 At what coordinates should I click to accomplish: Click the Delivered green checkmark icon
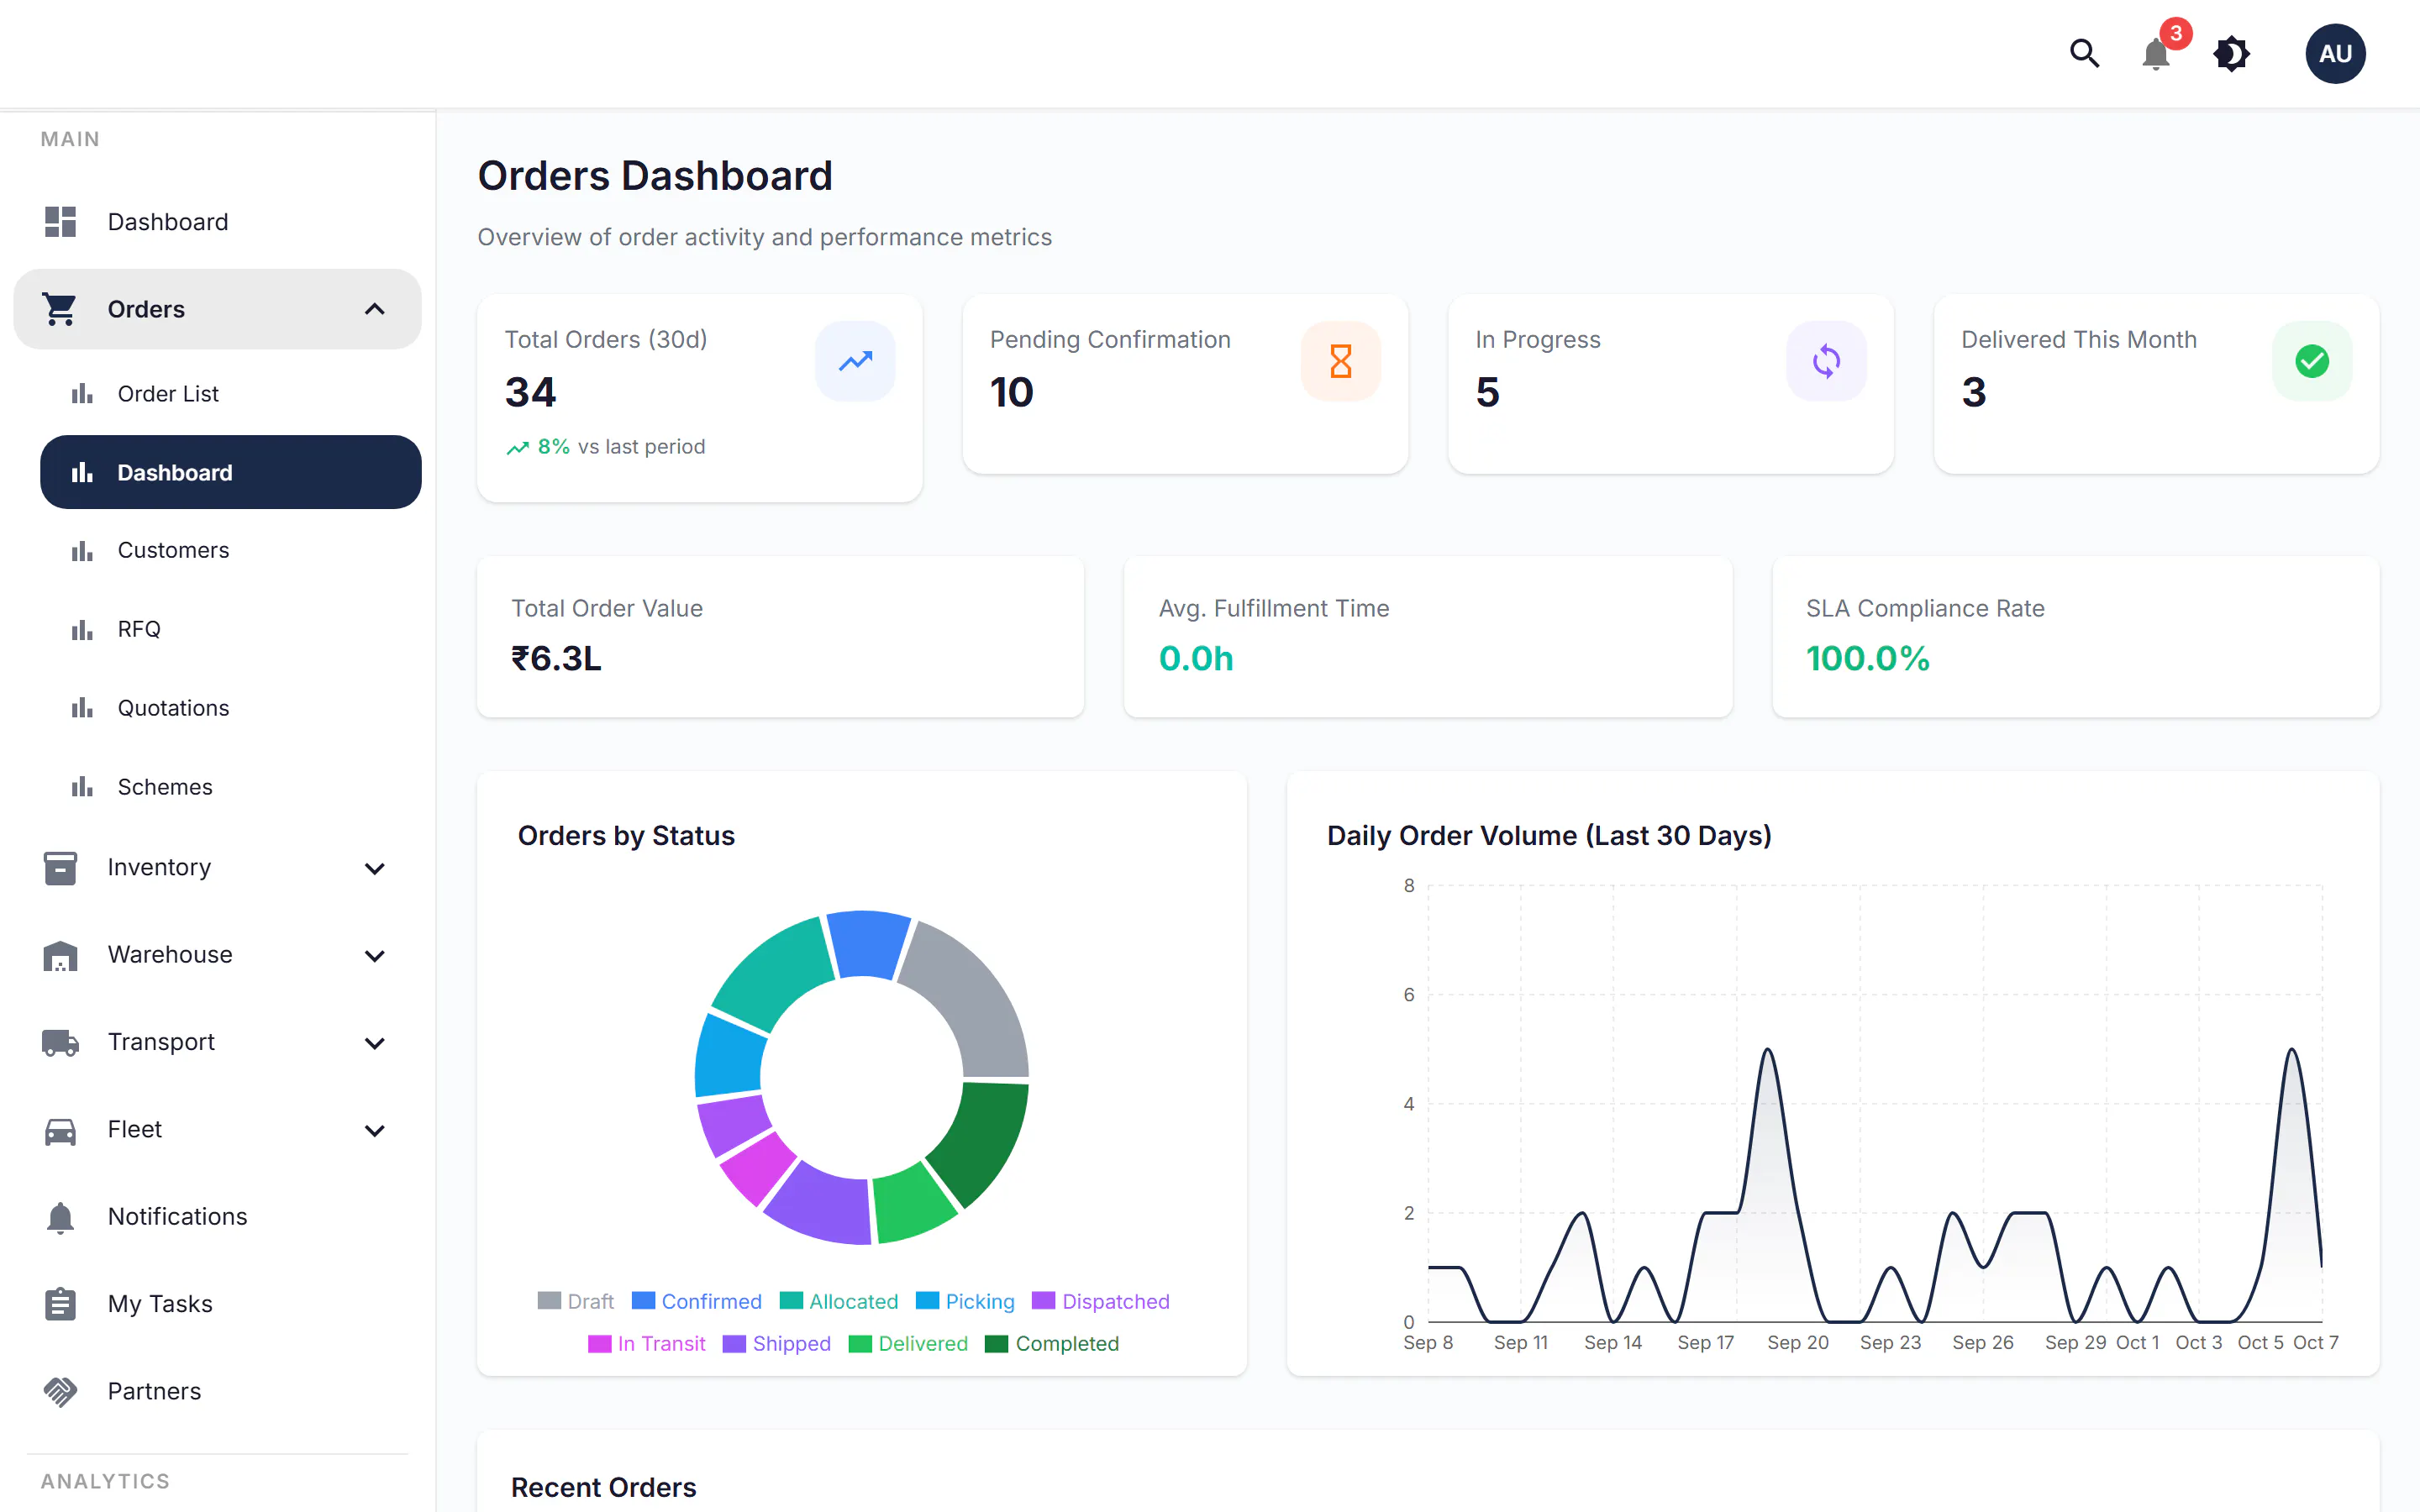pos(2311,361)
